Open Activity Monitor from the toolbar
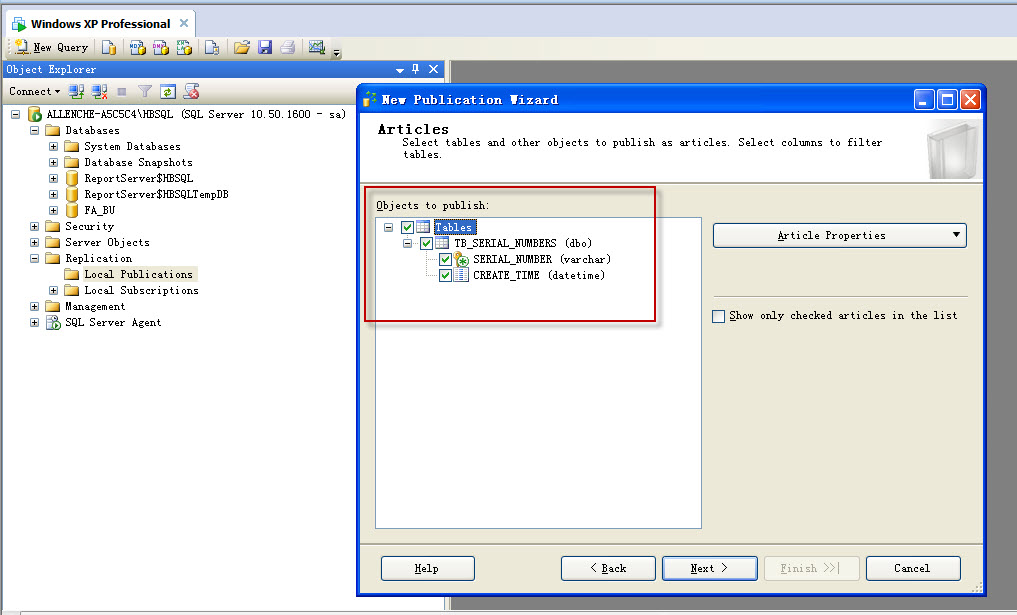The width and height of the screenshot is (1017, 615). pos(317,47)
